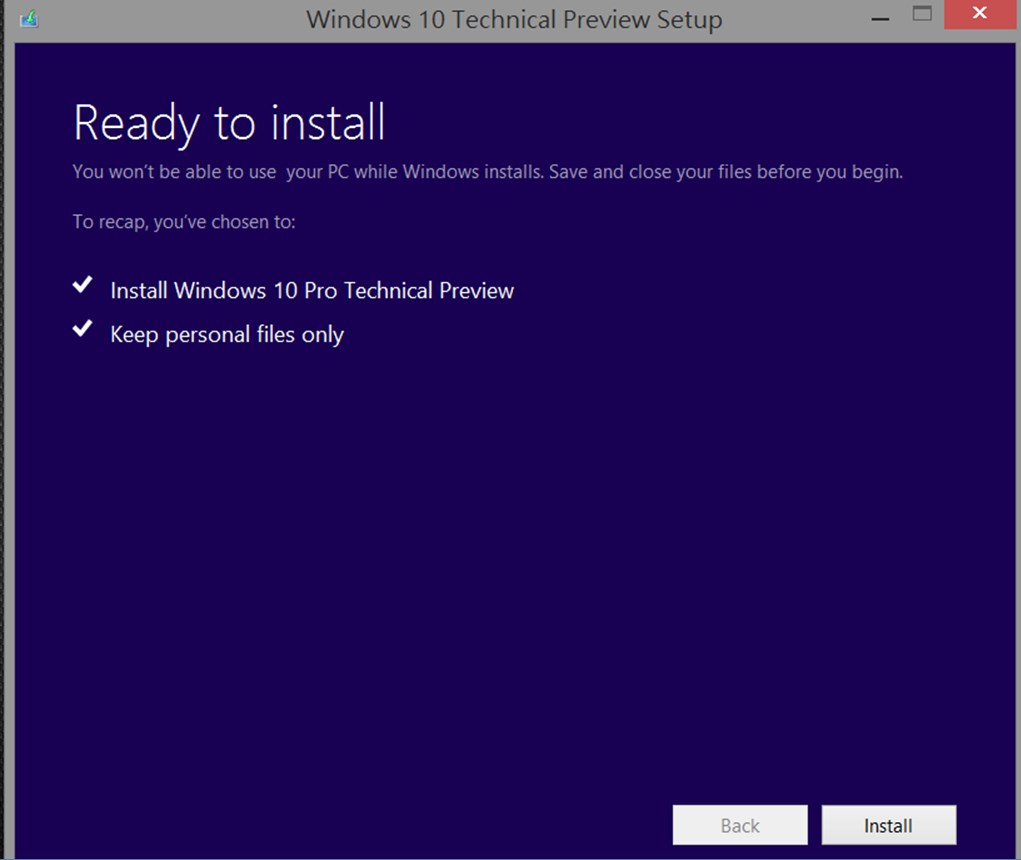The height and width of the screenshot is (860, 1021).
Task: Maximize the Technical Preview Setup window
Action: [922, 14]
